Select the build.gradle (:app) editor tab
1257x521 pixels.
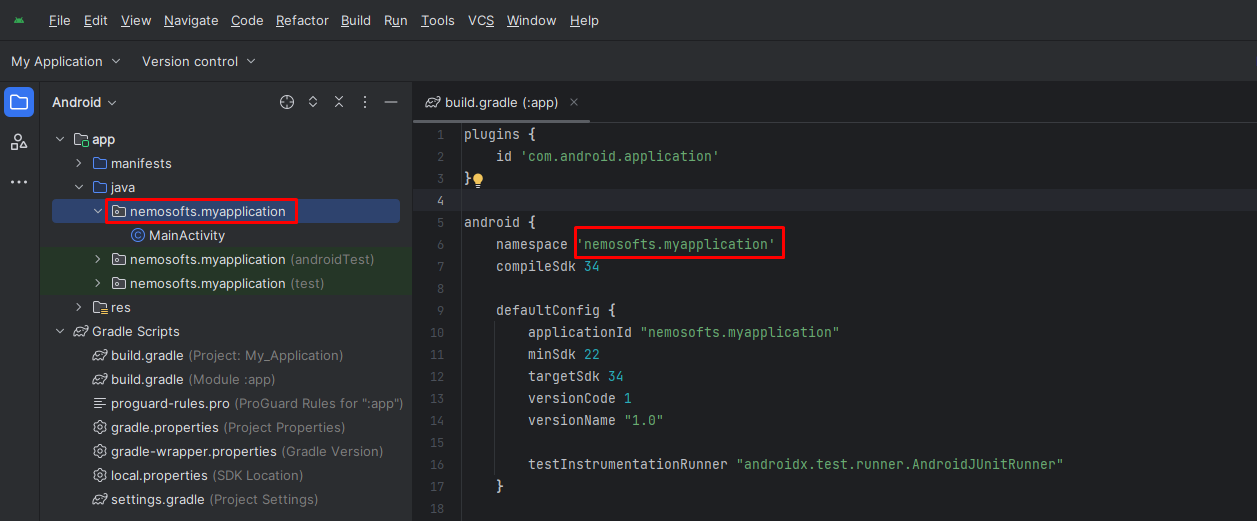coord(501,102)
